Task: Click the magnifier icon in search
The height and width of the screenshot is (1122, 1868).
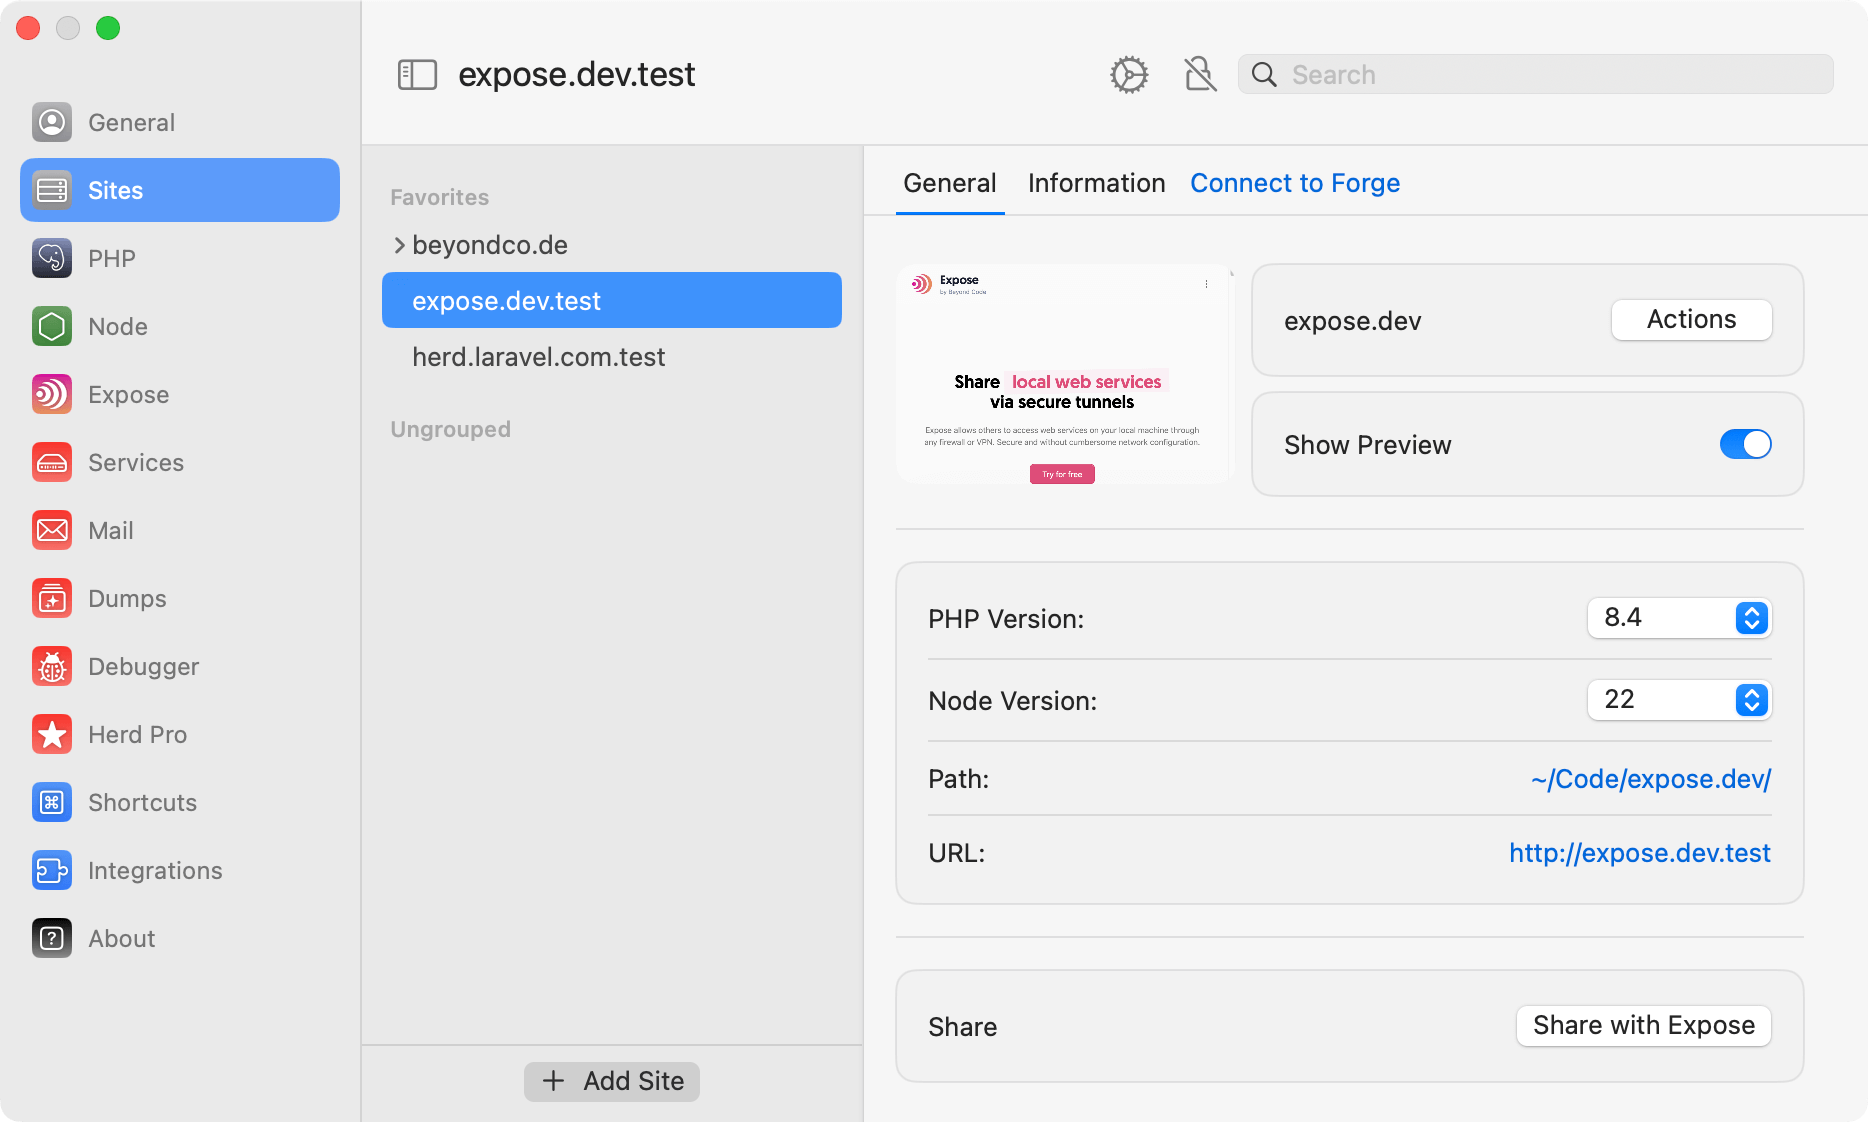Action: (1264, 74)
